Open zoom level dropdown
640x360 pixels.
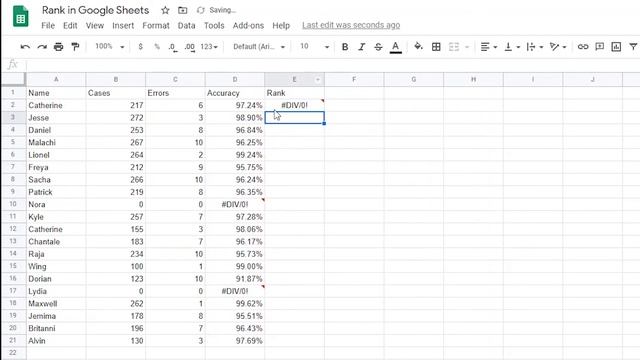click(109, 47)
